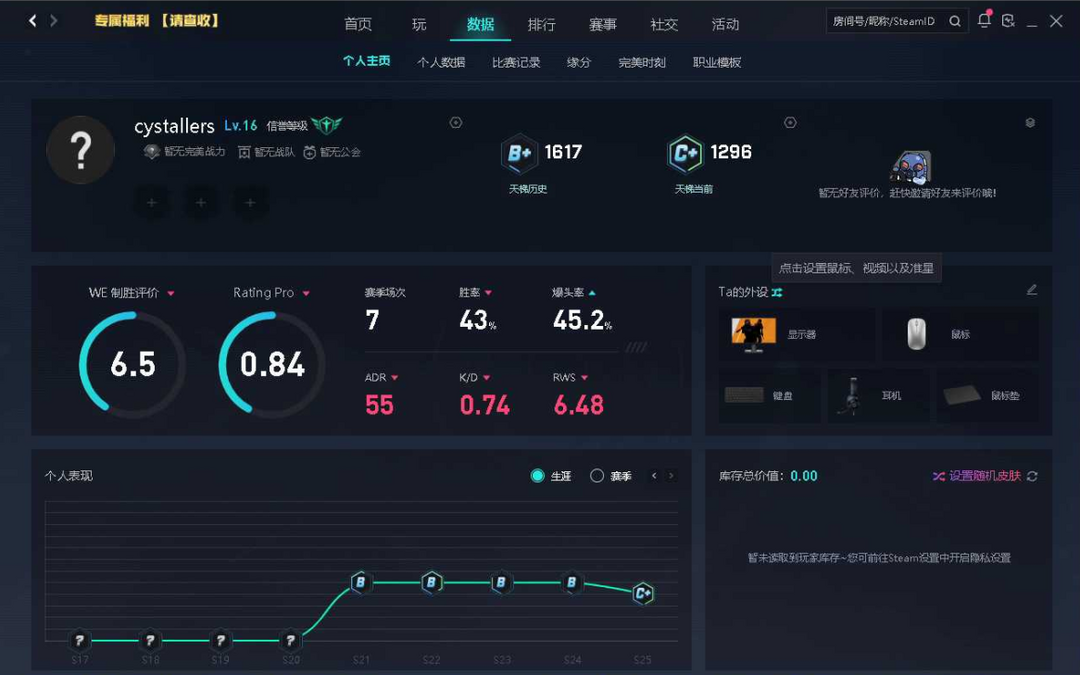Edit peripherals with the pencil icon
The height and width of the screenshot is (675, 1080).
[1032, 290]
